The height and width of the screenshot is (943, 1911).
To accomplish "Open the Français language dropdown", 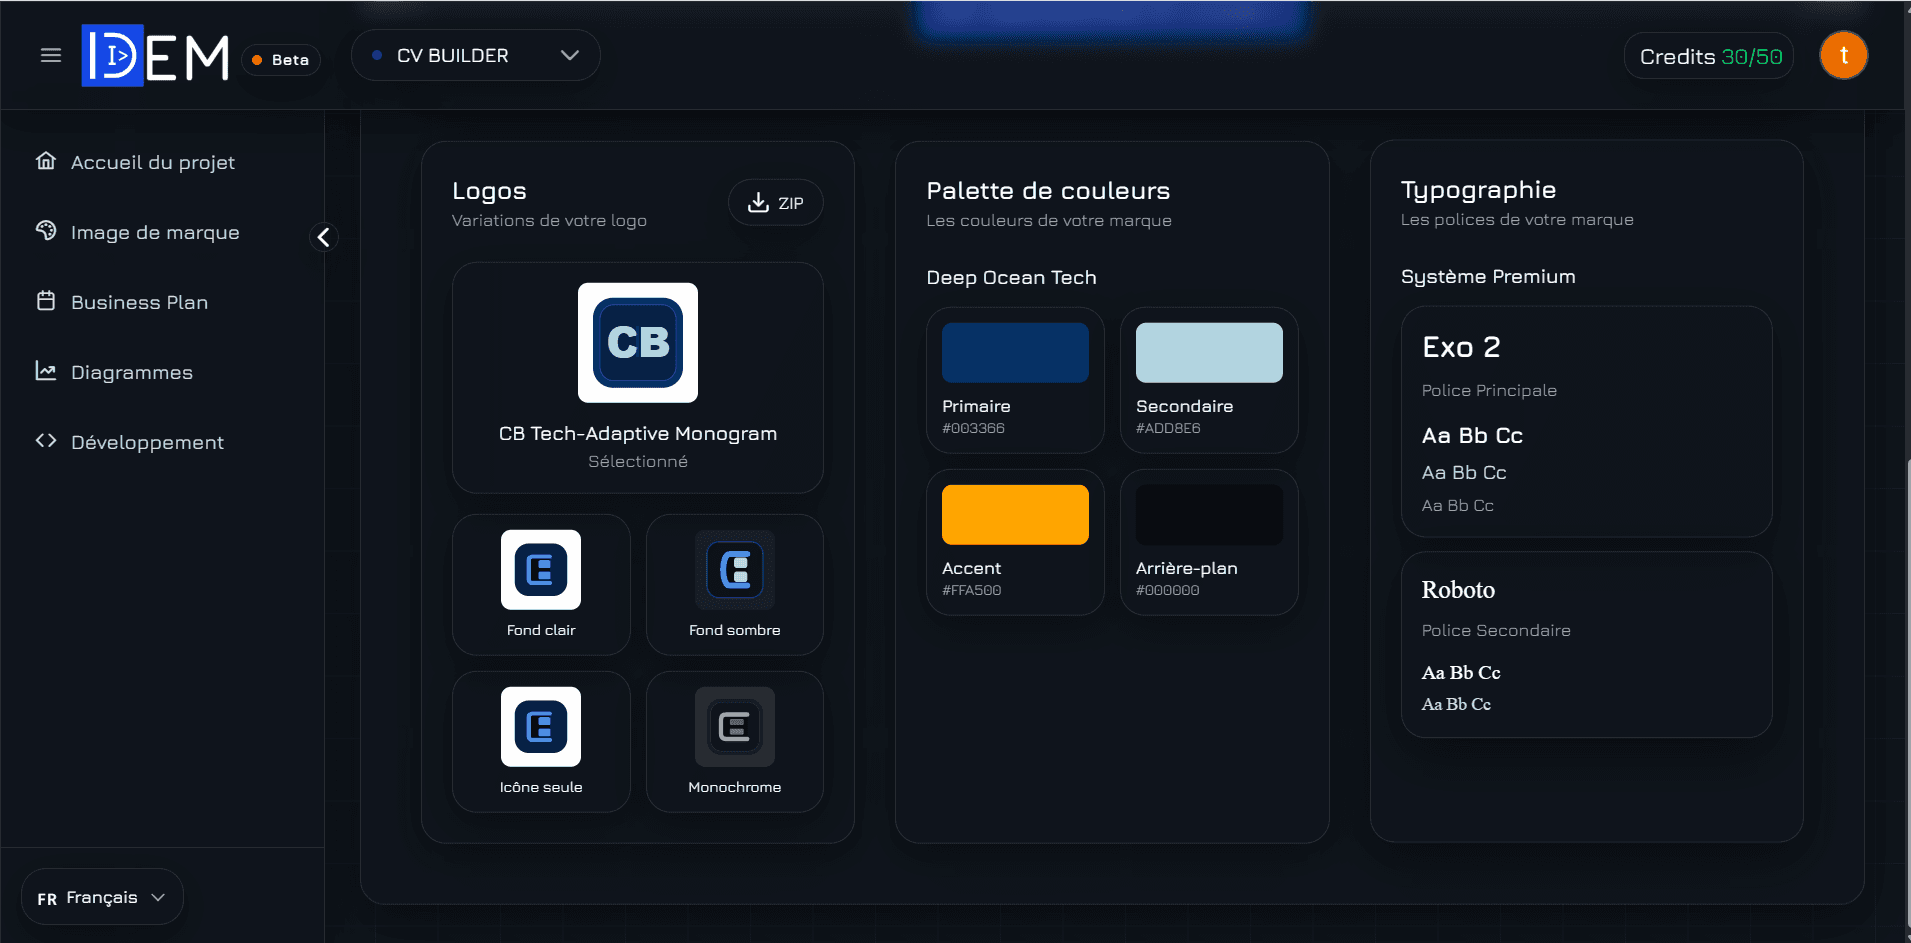I will click(102, 897).
